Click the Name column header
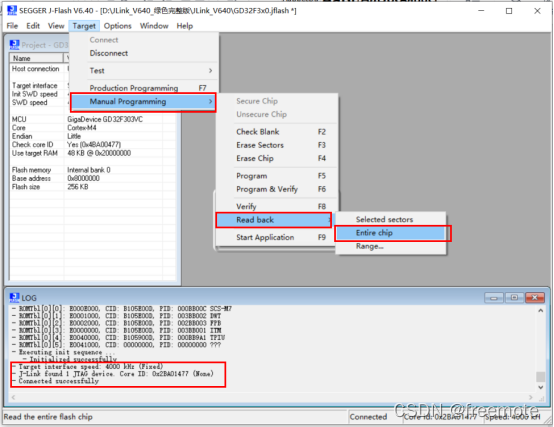554x427 pixels. pos(37,58)
